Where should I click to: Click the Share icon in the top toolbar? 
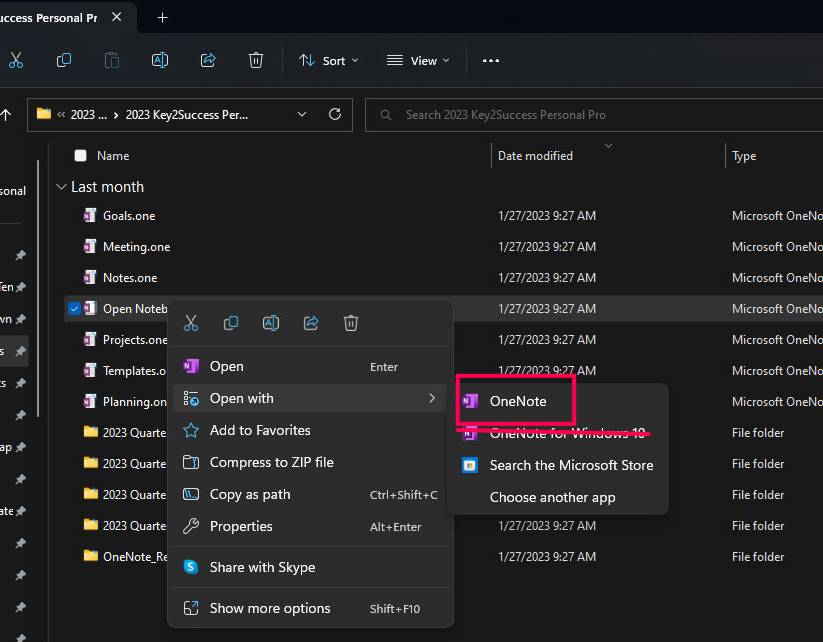tap(208, 60)
